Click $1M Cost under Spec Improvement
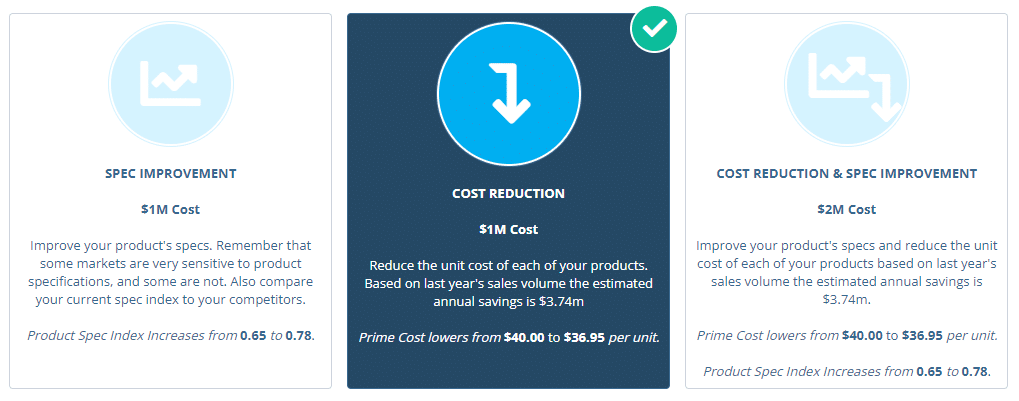The height and width of the screenshot is (401, 1019). coord(171,209)
